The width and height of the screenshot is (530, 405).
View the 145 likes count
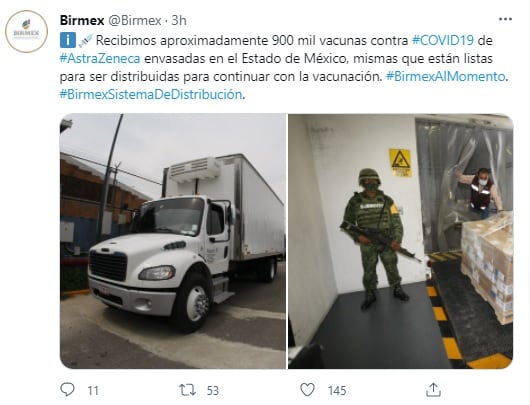[x=337, y=391]
